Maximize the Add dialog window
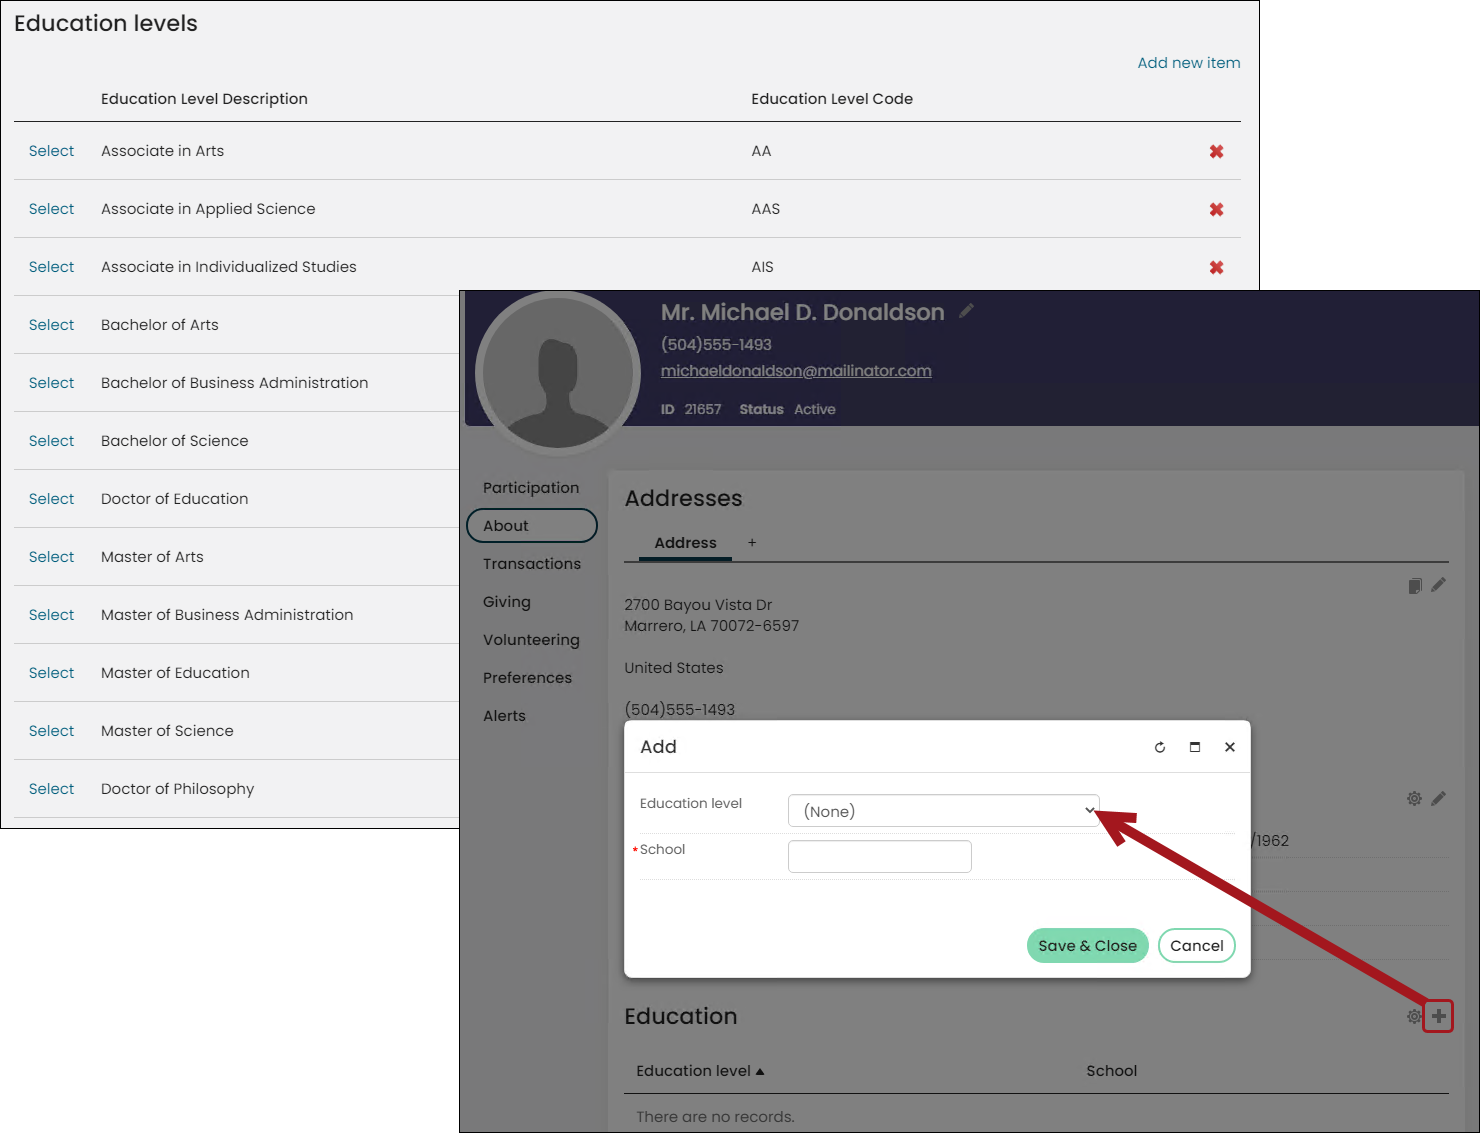1480x1136 pixels. click(x=1195, y=747)
